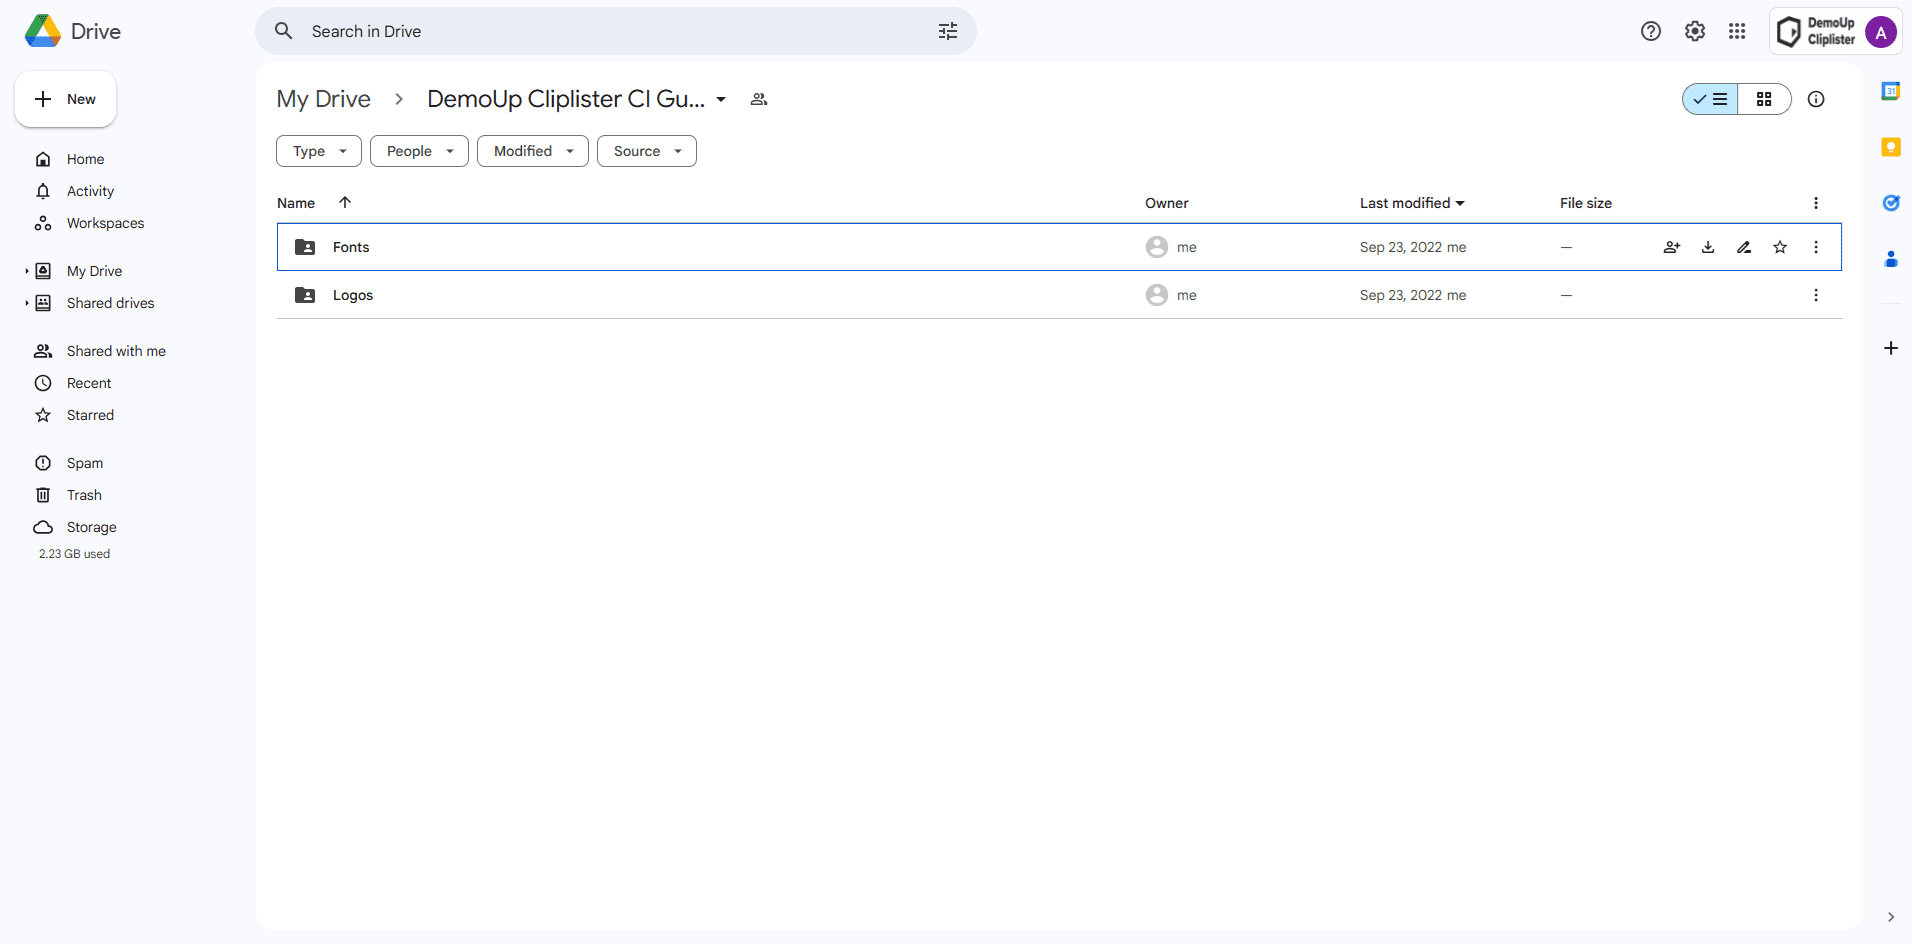
Task: Add Fonts folder to starred
Action: coord(1780,247)
